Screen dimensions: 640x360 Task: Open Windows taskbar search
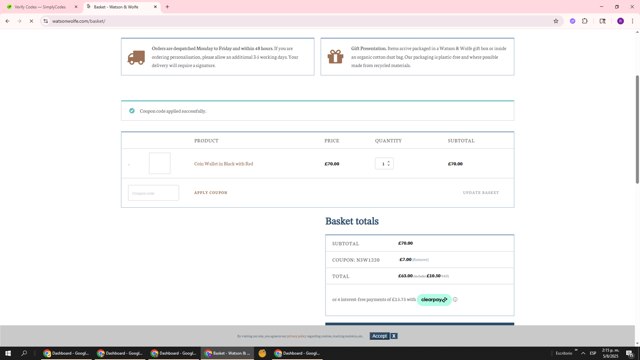[24, 353]
